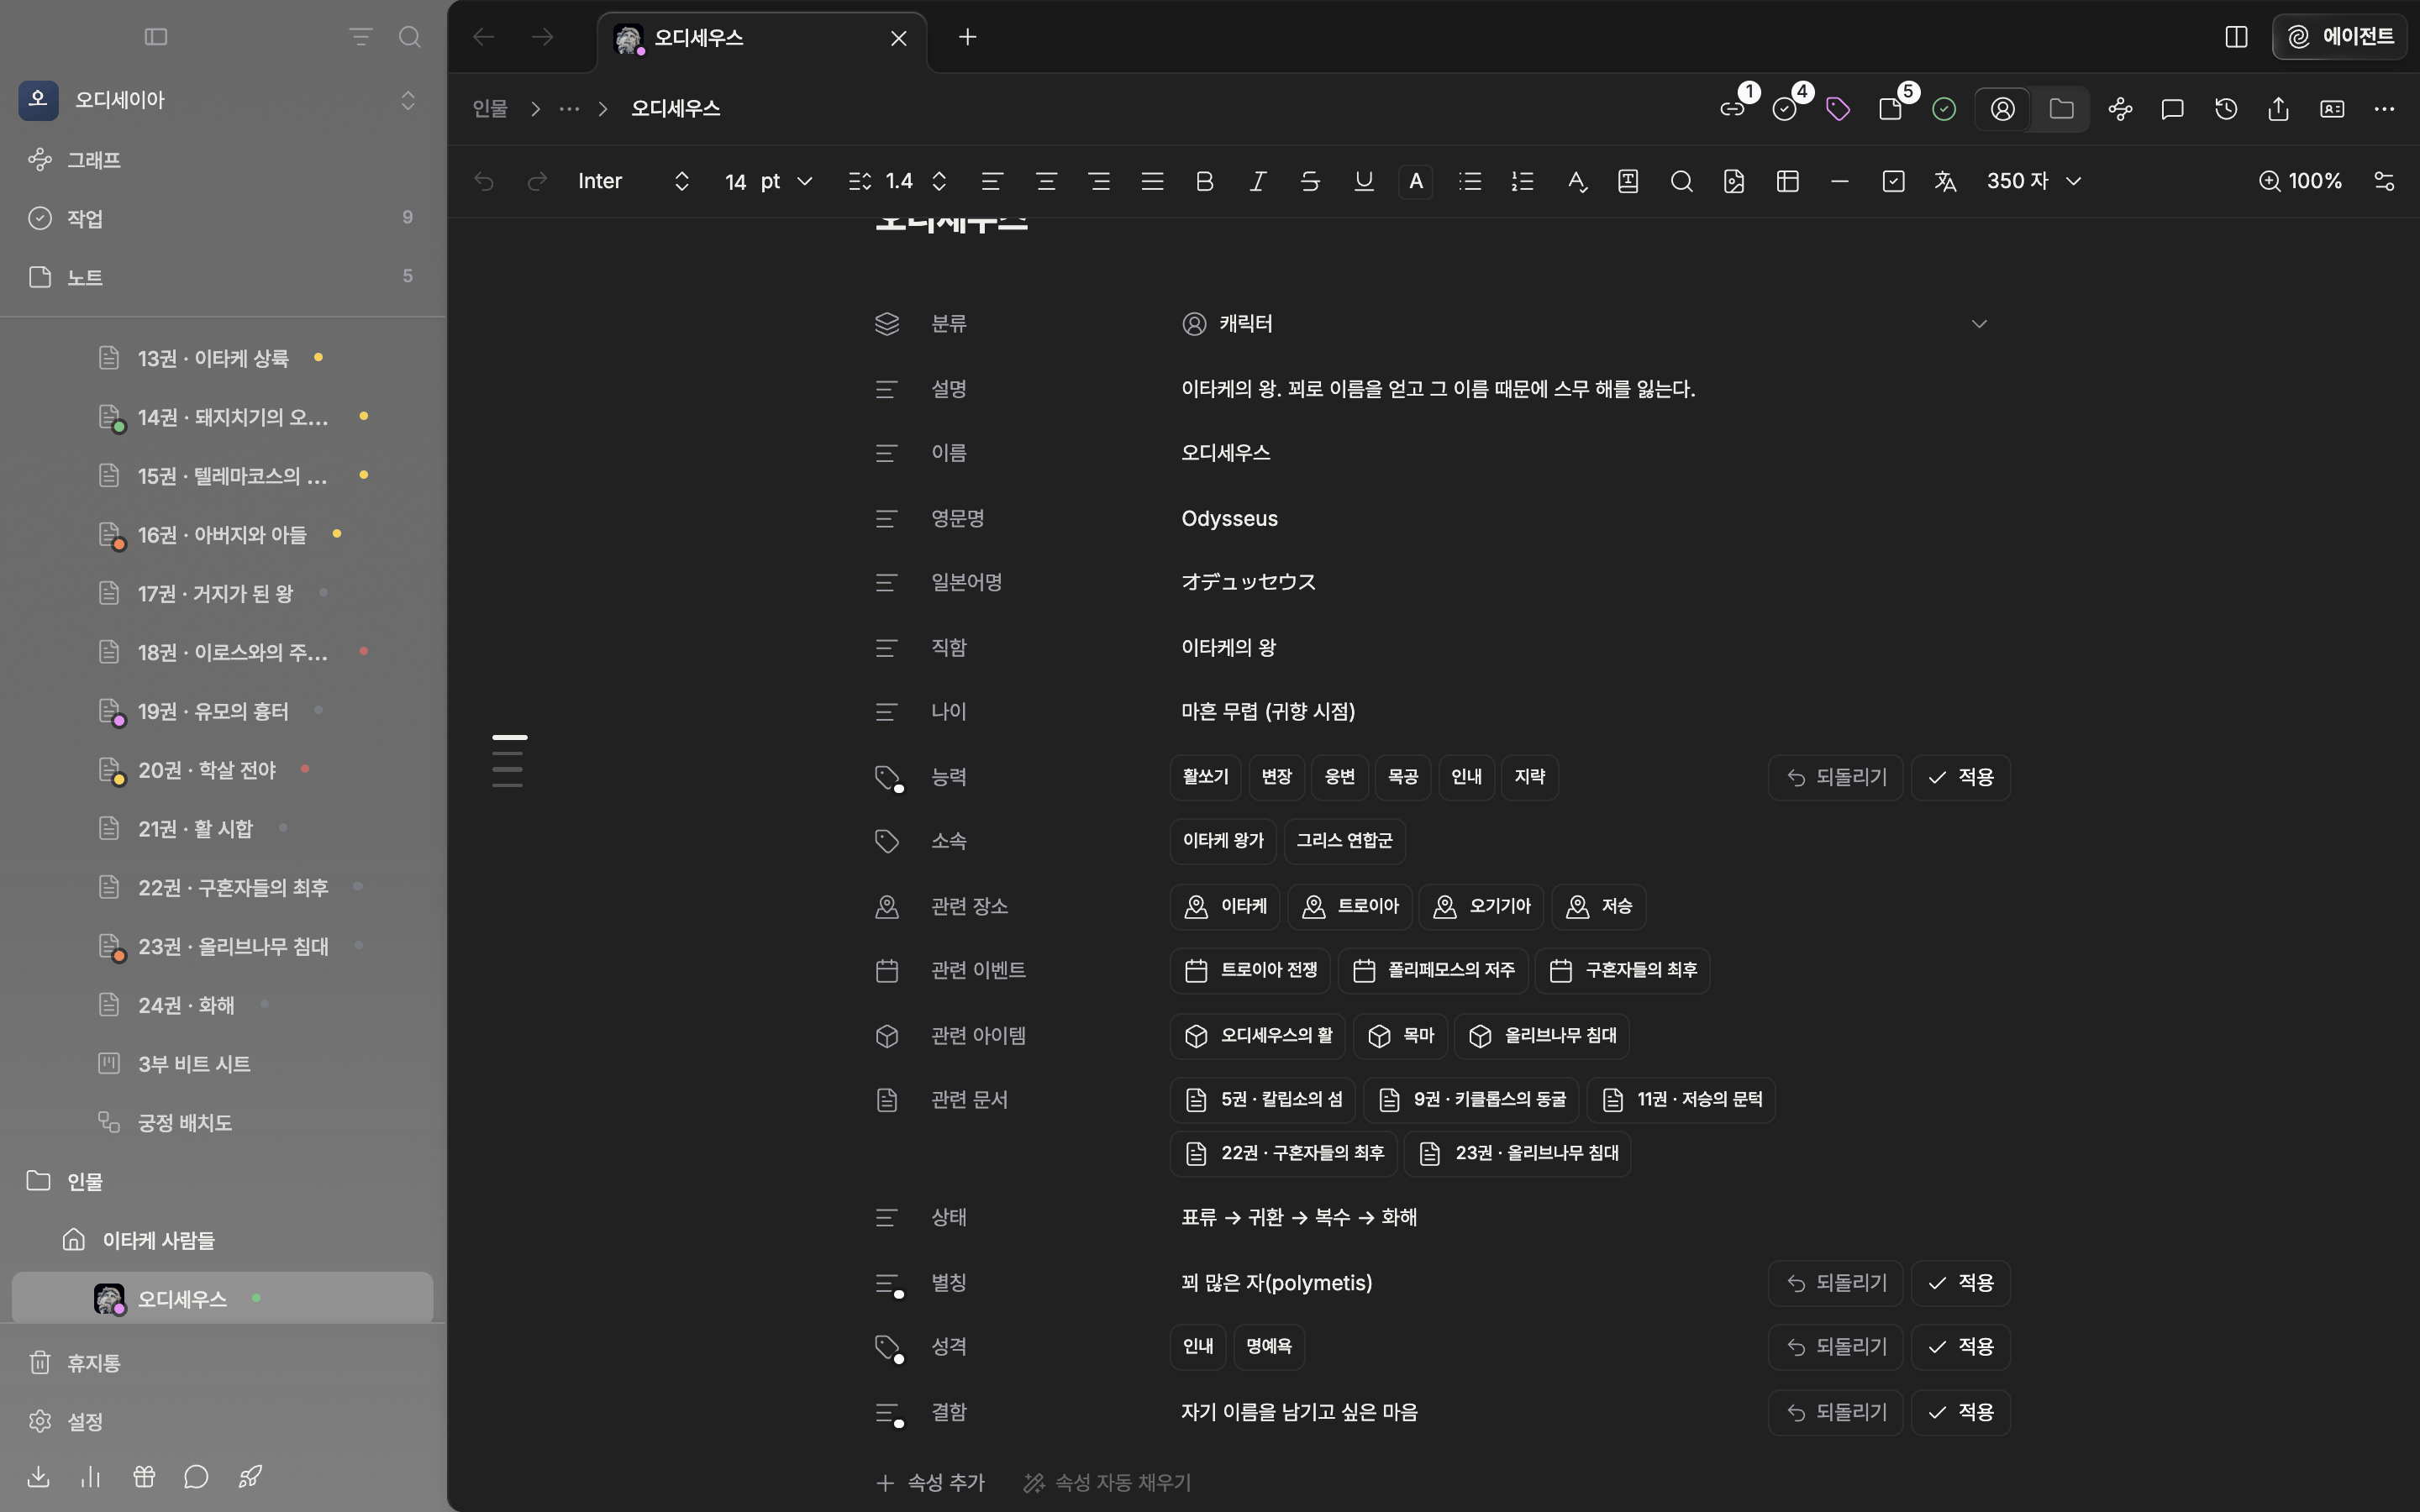
Task: Toggle italic formatting
Action: coord(1258,181)
